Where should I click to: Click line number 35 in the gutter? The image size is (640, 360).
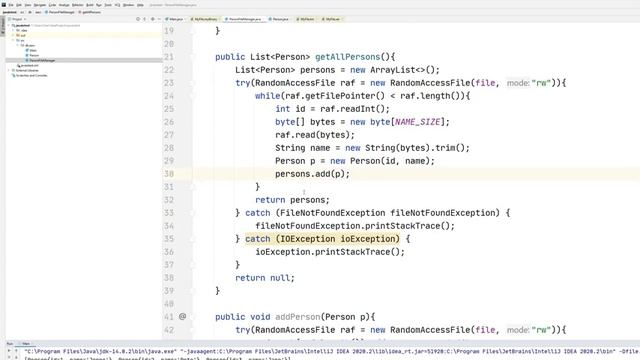(x=169, y=239)
